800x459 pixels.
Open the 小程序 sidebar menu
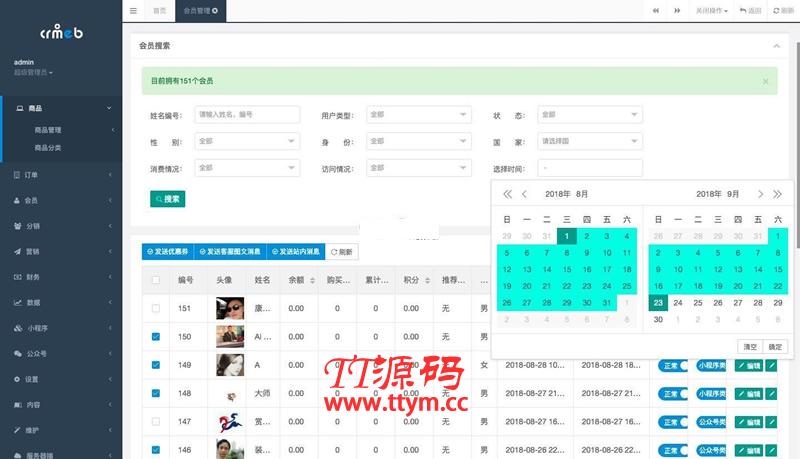click(61, 328)
